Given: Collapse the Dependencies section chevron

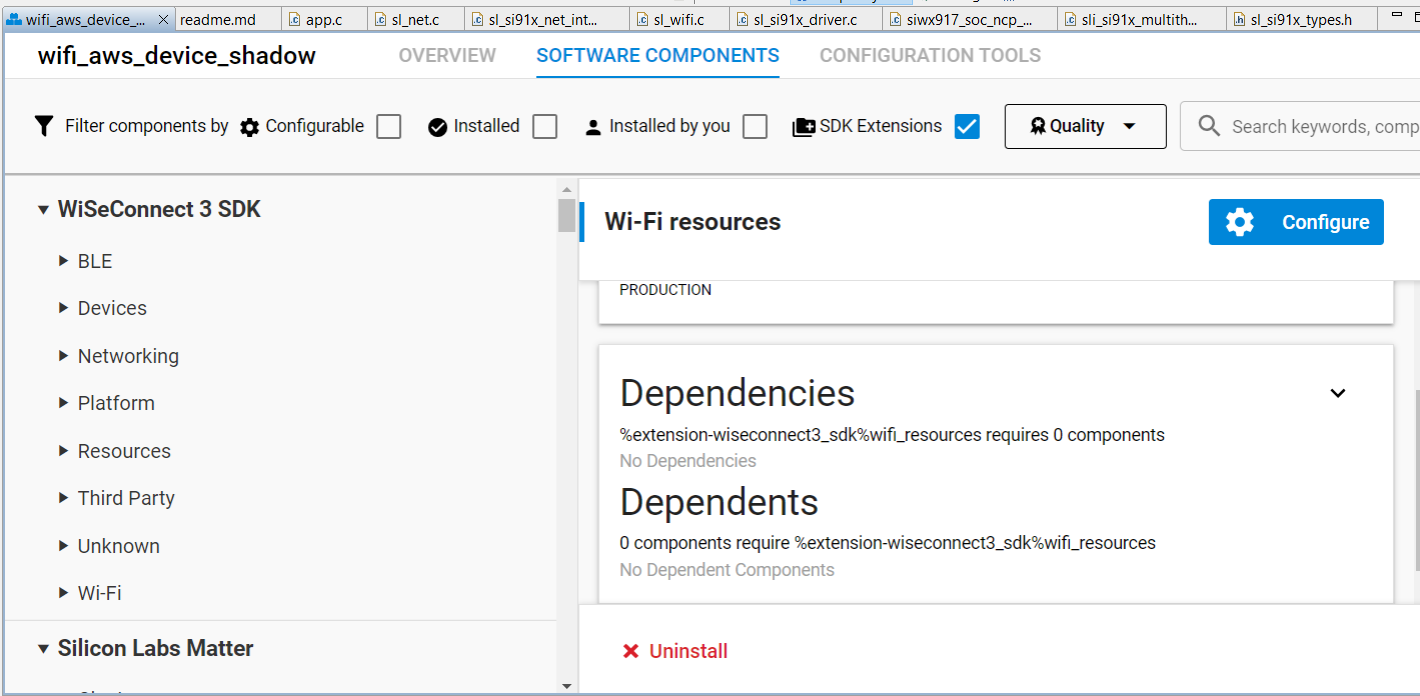Looking at the screenshot, I should [1338, 393].
